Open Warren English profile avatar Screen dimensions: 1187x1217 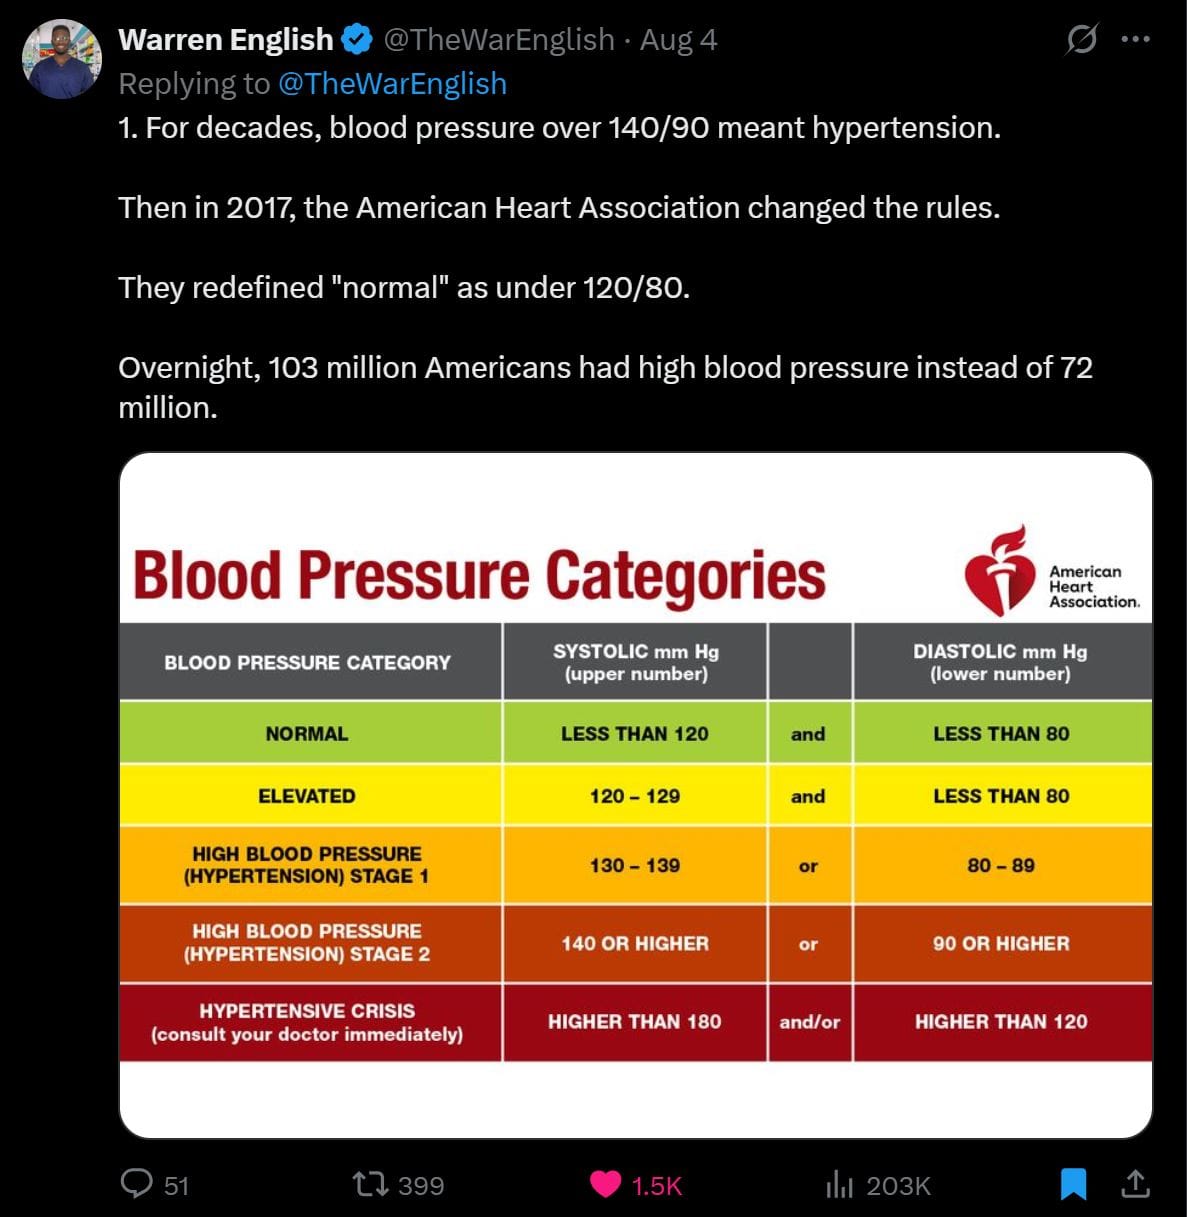[62, 59]
